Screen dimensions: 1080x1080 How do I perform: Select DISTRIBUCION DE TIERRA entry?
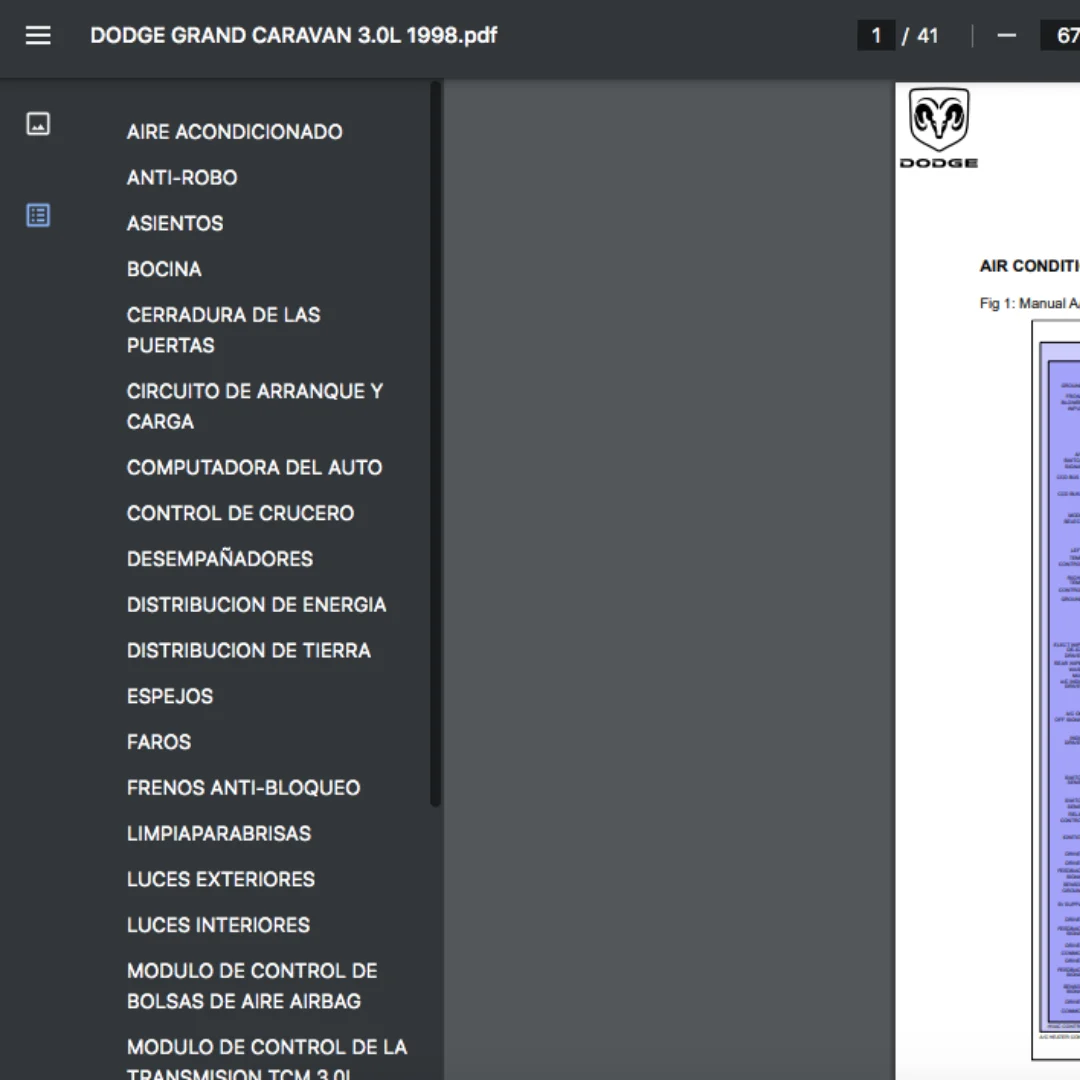(x=249, y=650)
